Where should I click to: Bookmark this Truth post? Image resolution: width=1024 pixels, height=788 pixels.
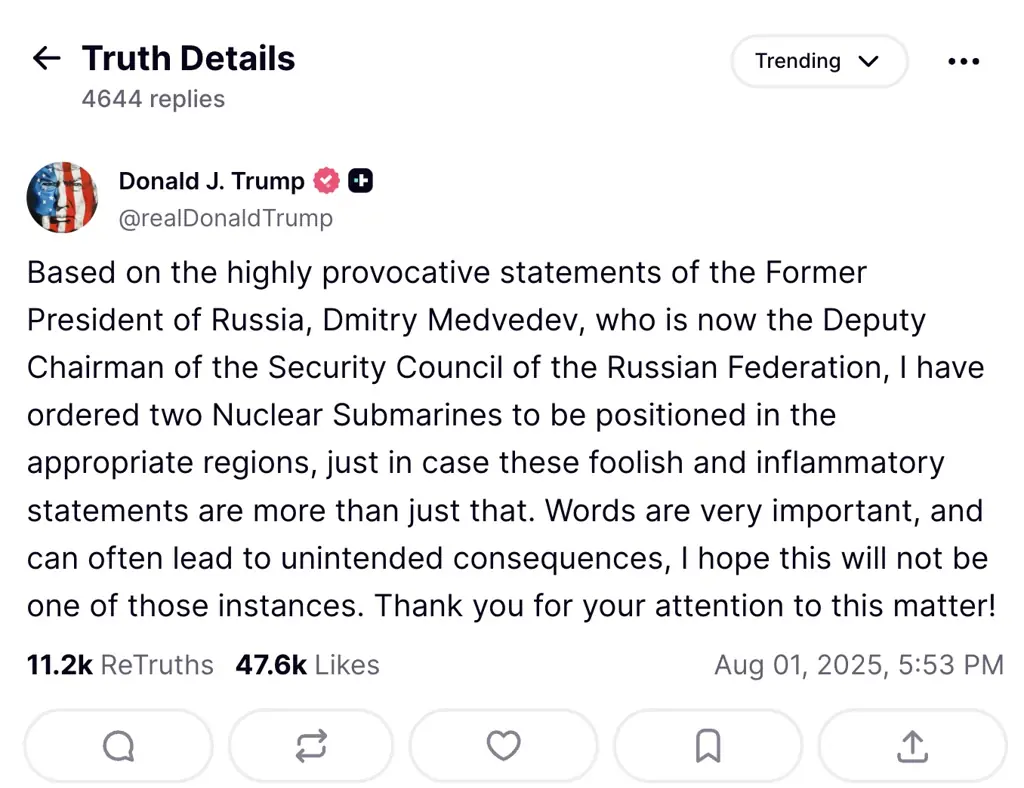pyautogui.click(x=708, y=746)
